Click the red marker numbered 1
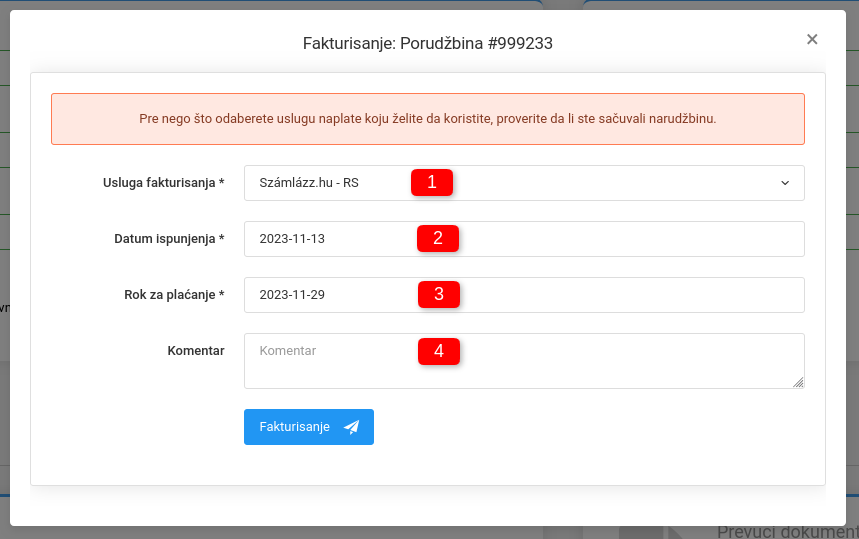The height and width of the screenshot is (539, 859). pos(432,182)
